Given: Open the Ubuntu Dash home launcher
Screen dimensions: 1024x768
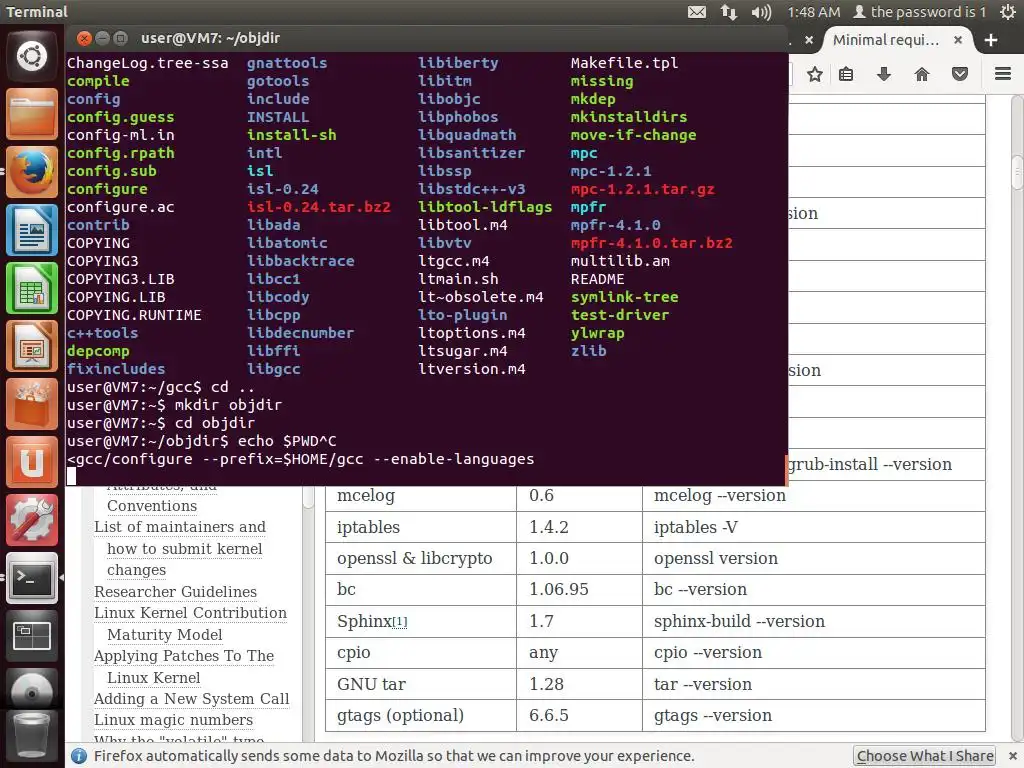Looking at the screenshot, I should 31,56.
